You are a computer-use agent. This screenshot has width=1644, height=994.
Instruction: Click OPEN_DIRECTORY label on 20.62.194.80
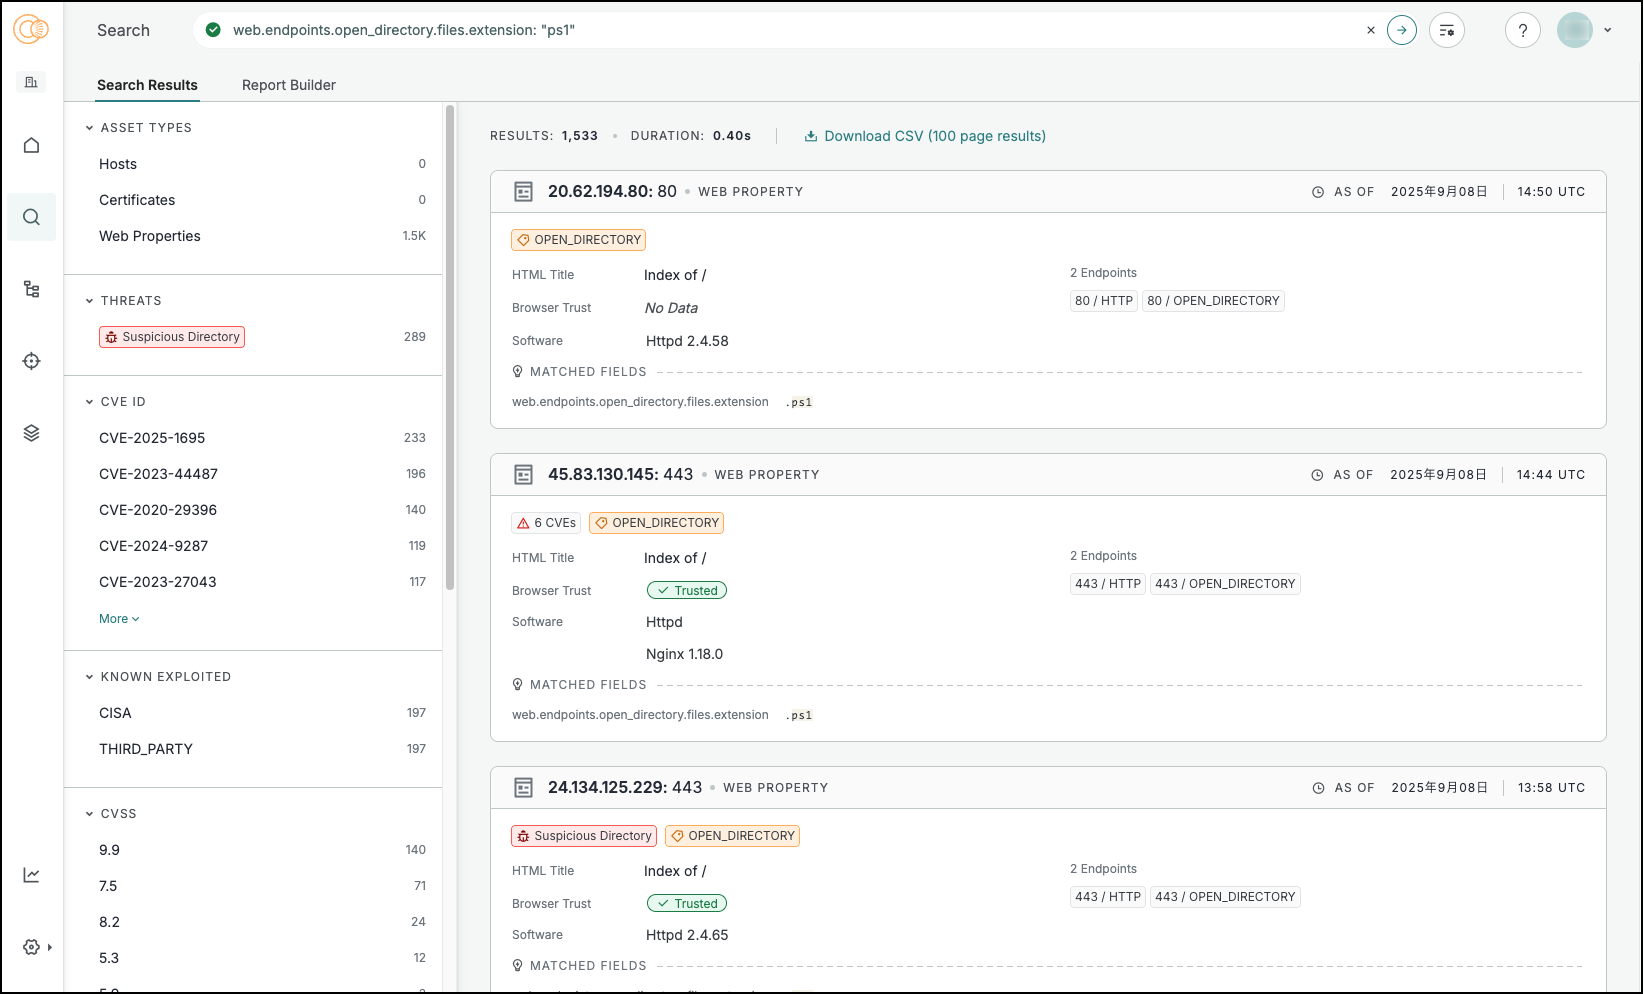578,240
